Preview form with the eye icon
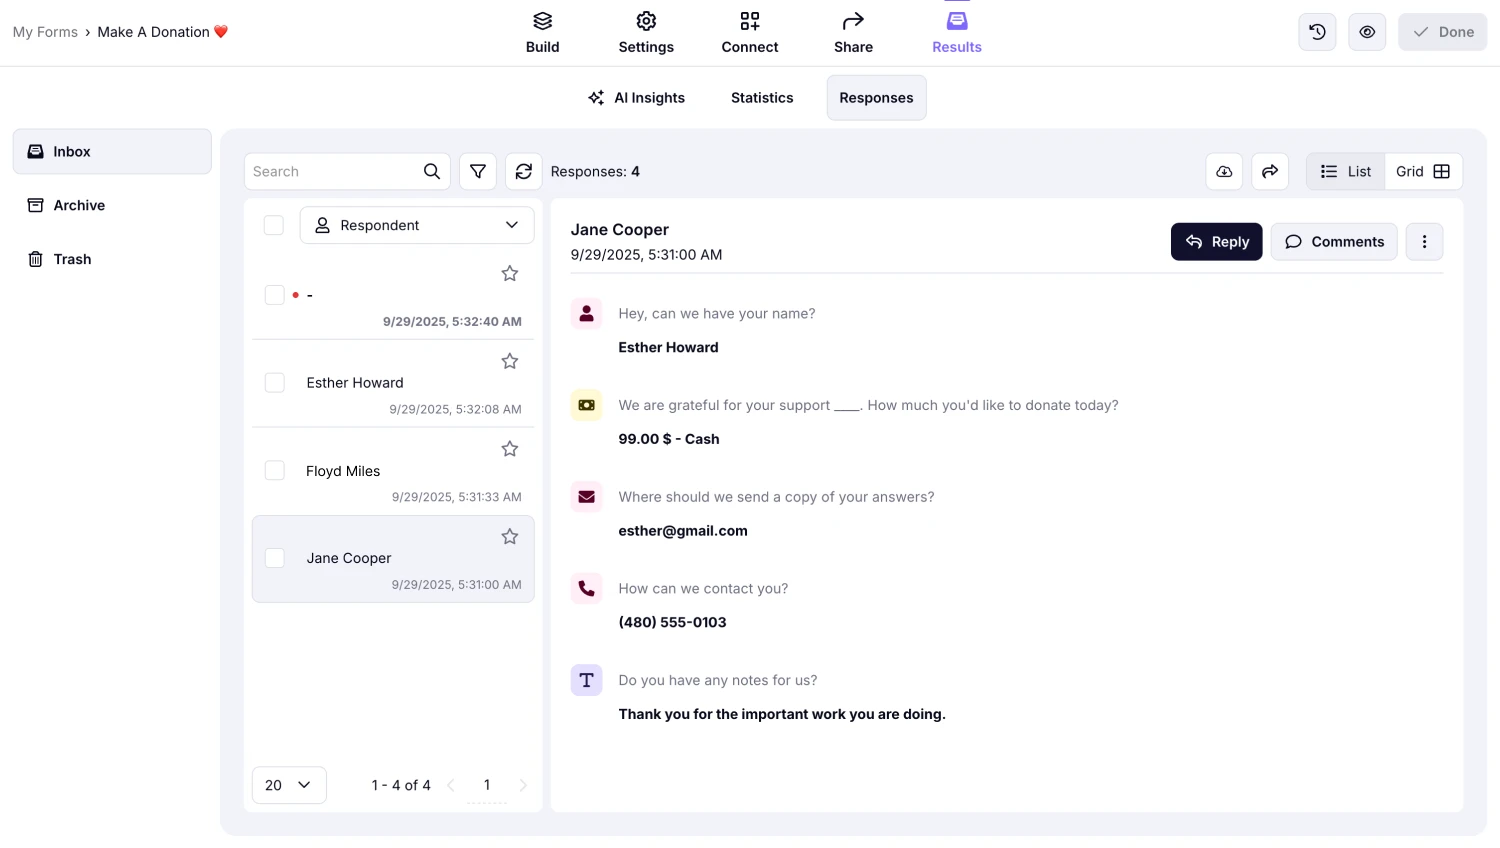The height and width of the screenshot is (848, 1500). click(1367, 32)
